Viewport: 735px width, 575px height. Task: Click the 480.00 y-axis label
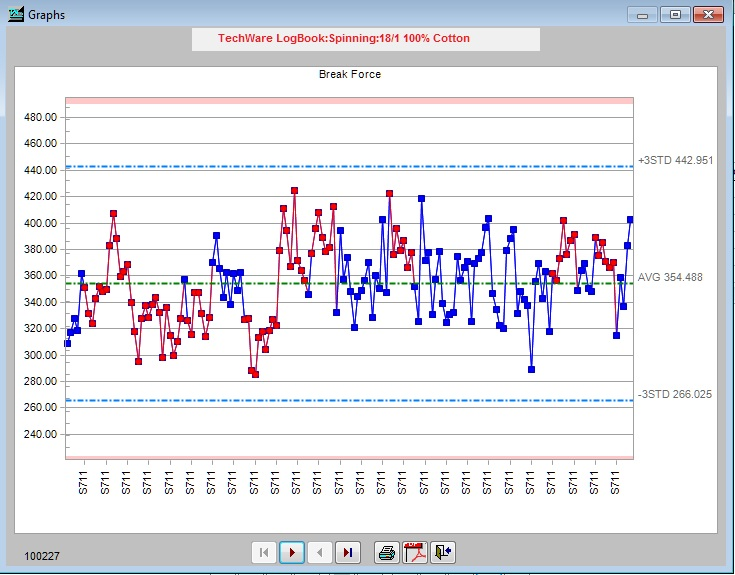40,117
